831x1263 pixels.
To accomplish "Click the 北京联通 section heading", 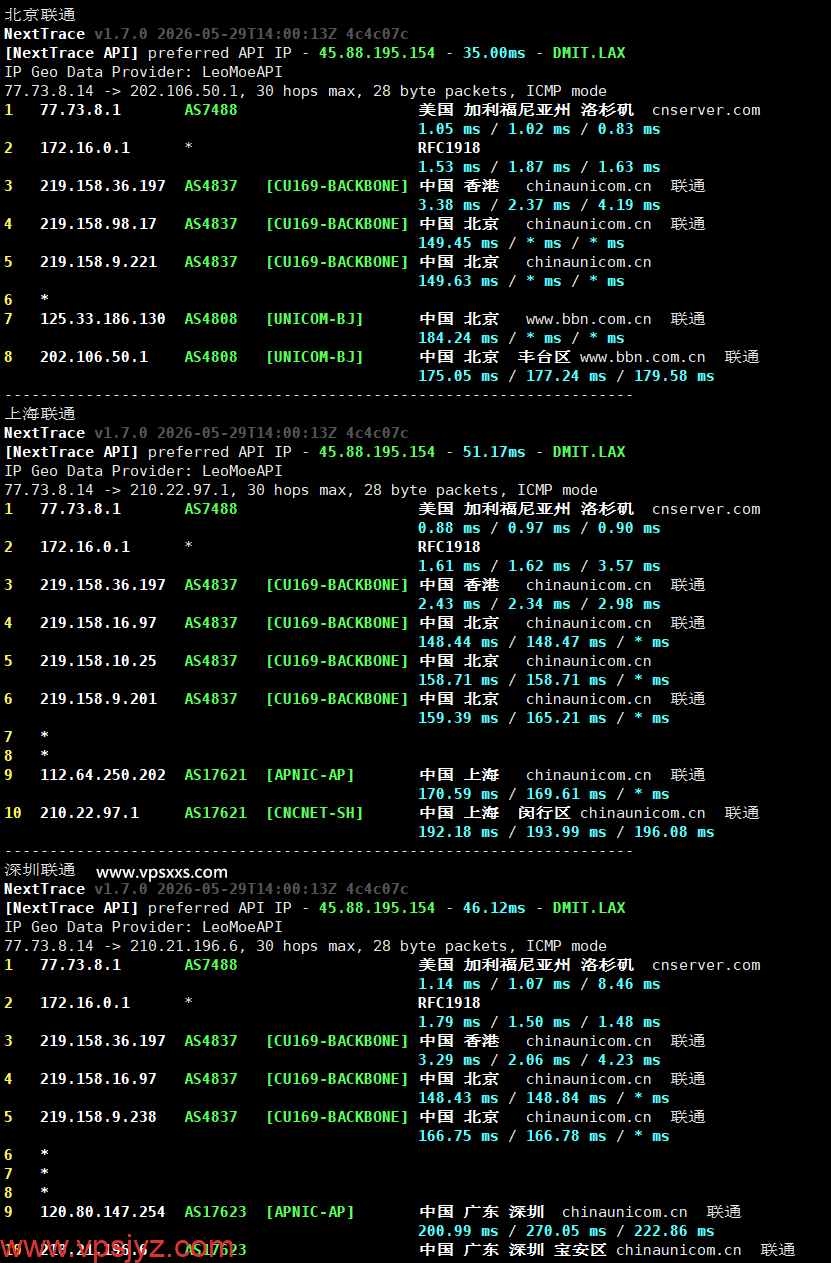I will click(40, 15).
